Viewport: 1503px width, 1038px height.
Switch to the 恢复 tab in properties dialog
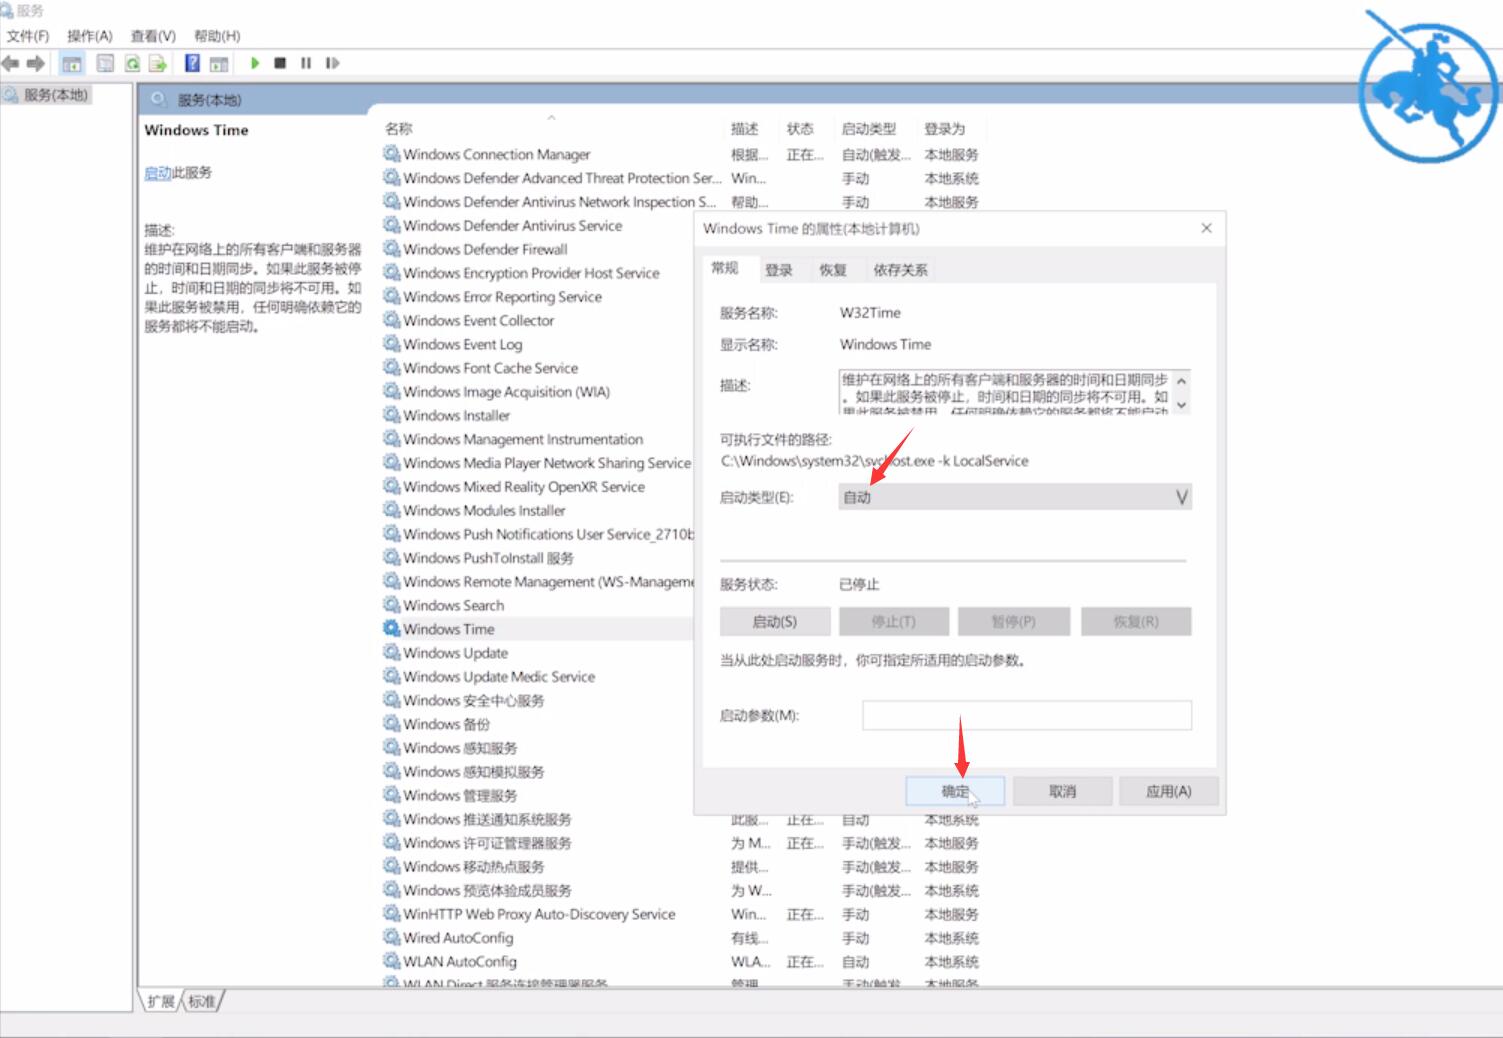(833, 270)
